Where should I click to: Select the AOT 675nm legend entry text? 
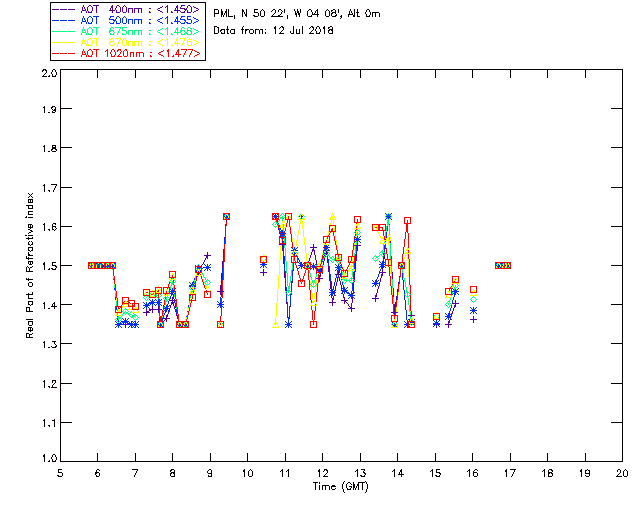pyautogui.click(x=140, y=31)
